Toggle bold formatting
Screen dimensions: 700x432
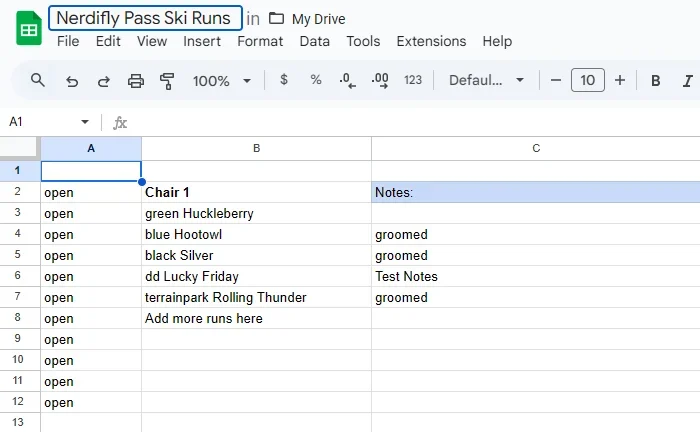pyautogui.click(x=656, y=80)
